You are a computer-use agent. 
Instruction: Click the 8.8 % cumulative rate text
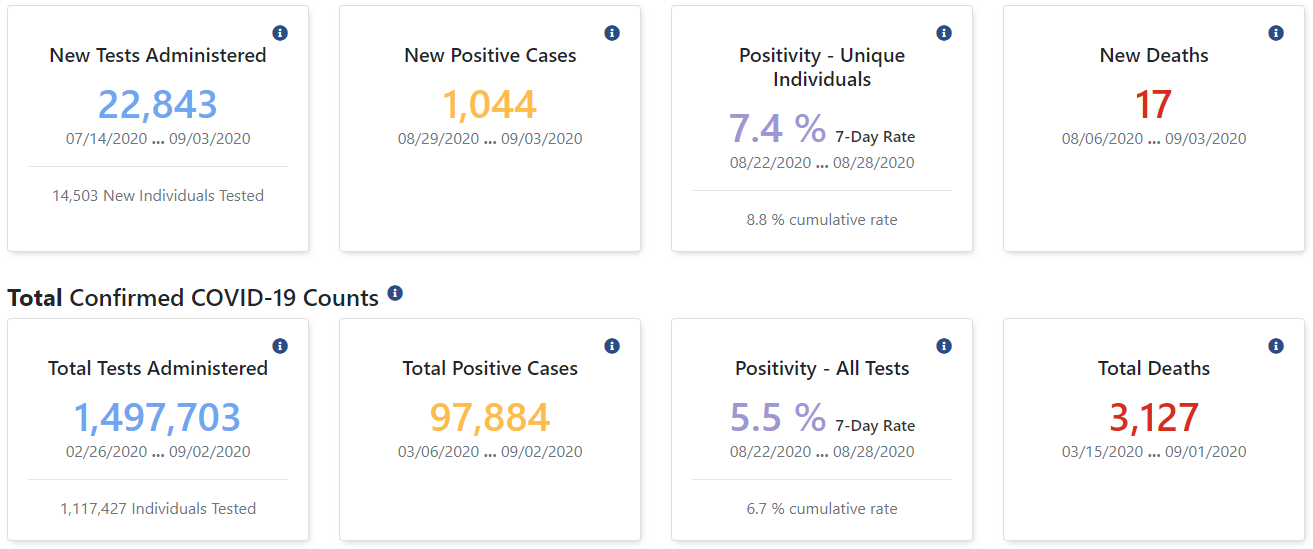point(822,220)
